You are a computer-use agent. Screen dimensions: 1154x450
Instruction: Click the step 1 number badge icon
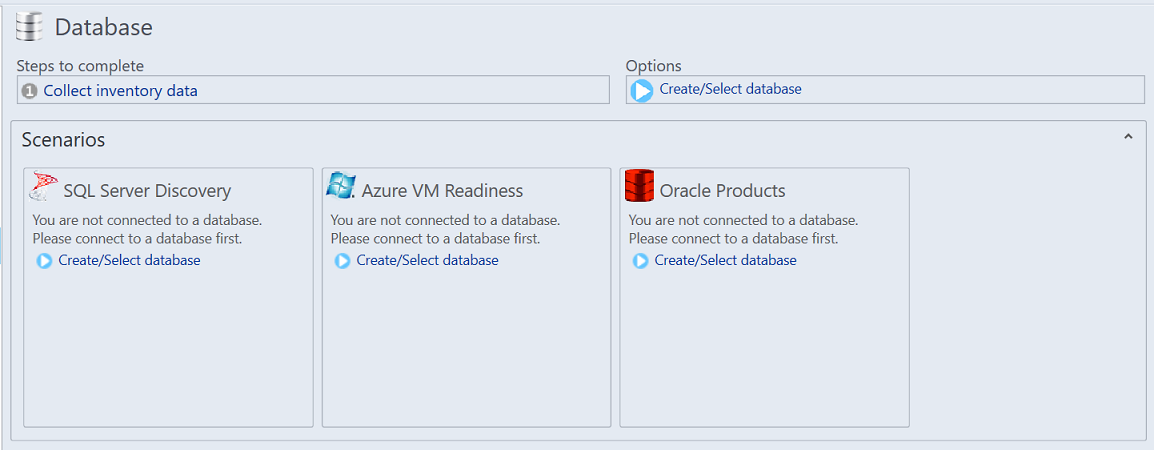point(30,91)
